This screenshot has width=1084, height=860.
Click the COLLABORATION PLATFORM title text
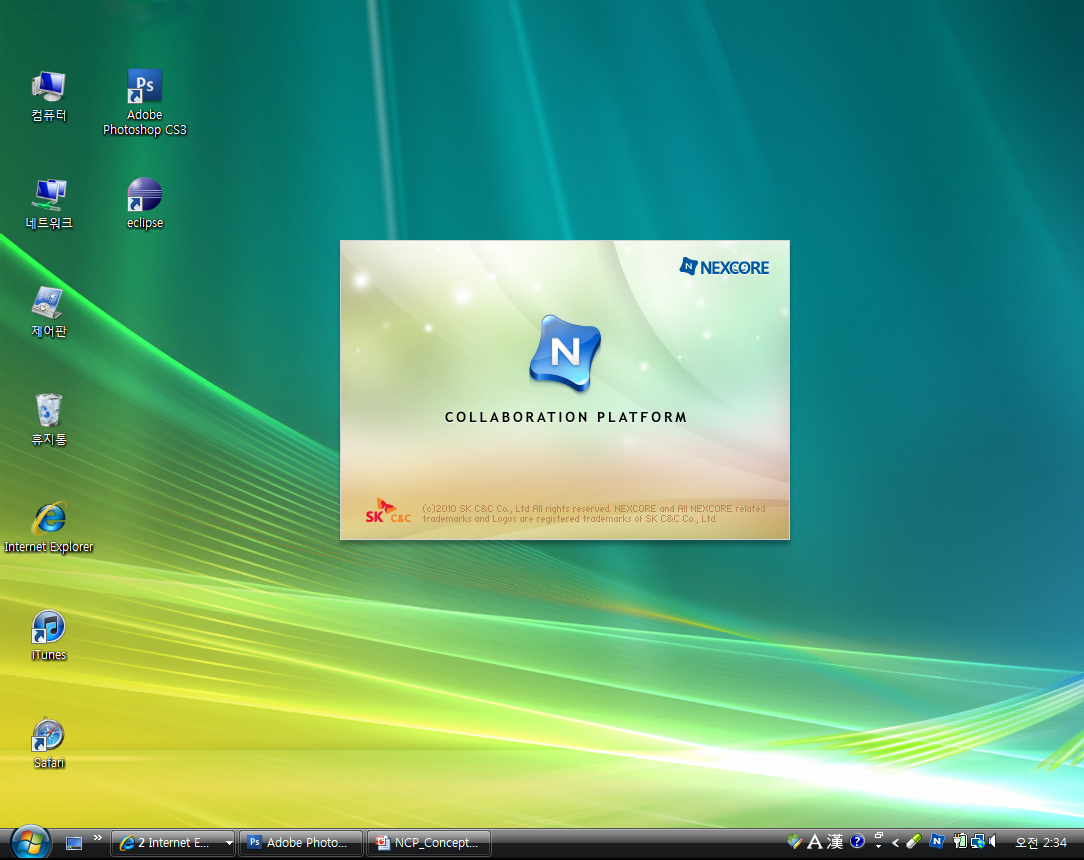(566, 417)
